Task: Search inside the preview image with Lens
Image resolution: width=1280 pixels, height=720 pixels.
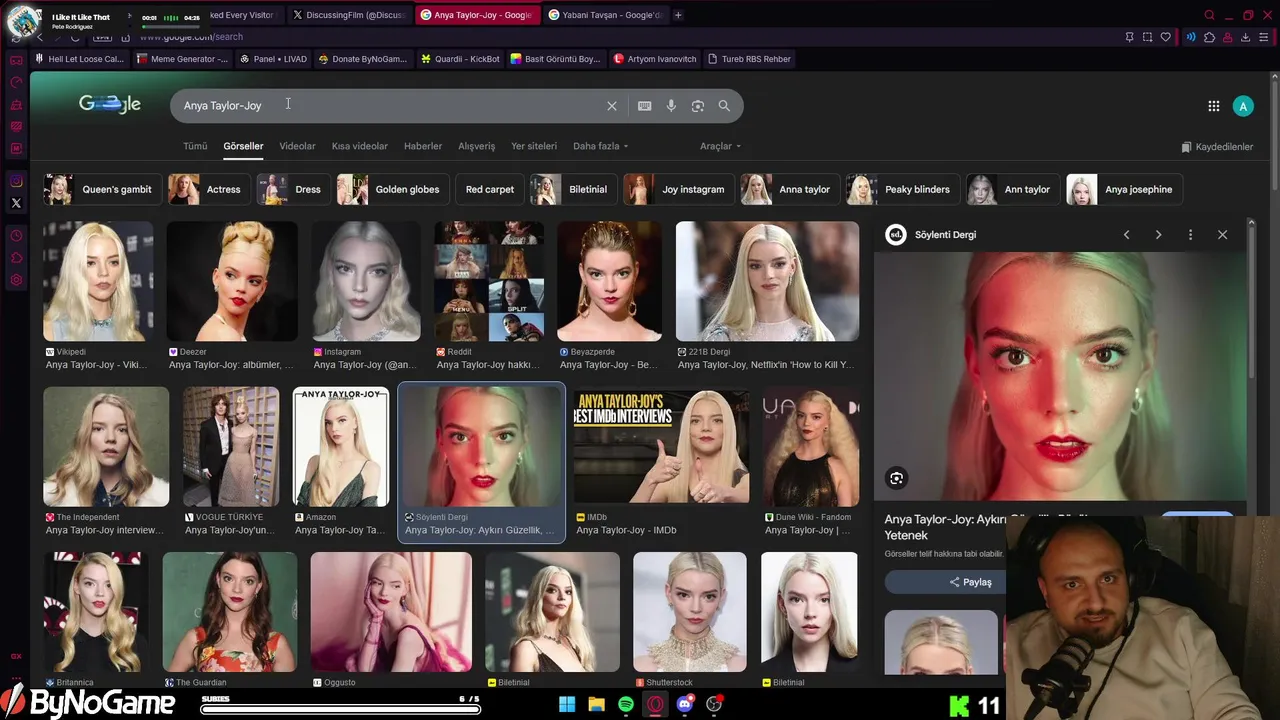Action: tap(896, 478)
